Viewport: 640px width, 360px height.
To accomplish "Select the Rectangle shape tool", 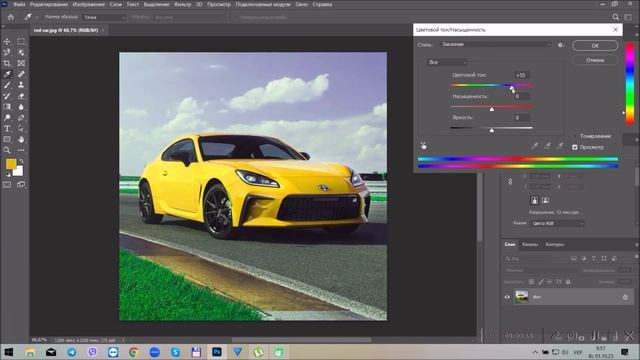I will click(7, 140).
